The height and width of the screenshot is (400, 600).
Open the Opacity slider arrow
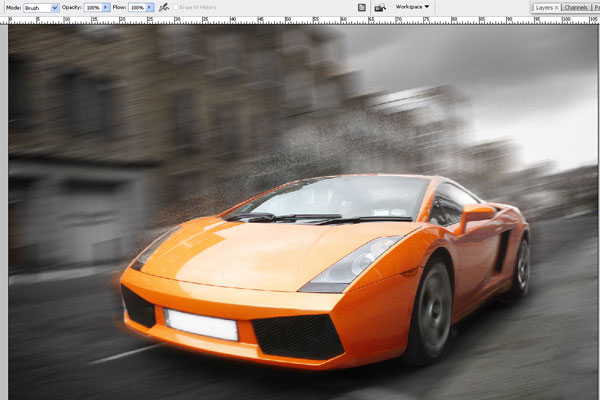pos(106,7)
